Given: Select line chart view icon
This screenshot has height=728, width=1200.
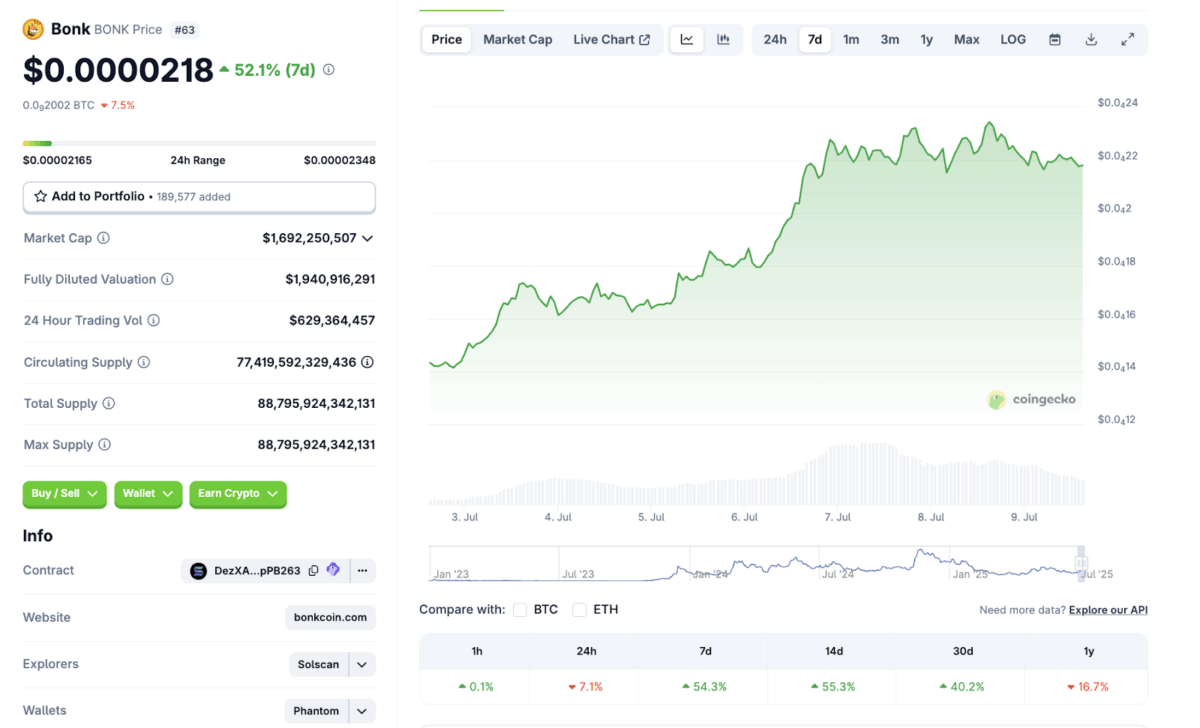Looking at the screenshot, I should coord(687,40).
